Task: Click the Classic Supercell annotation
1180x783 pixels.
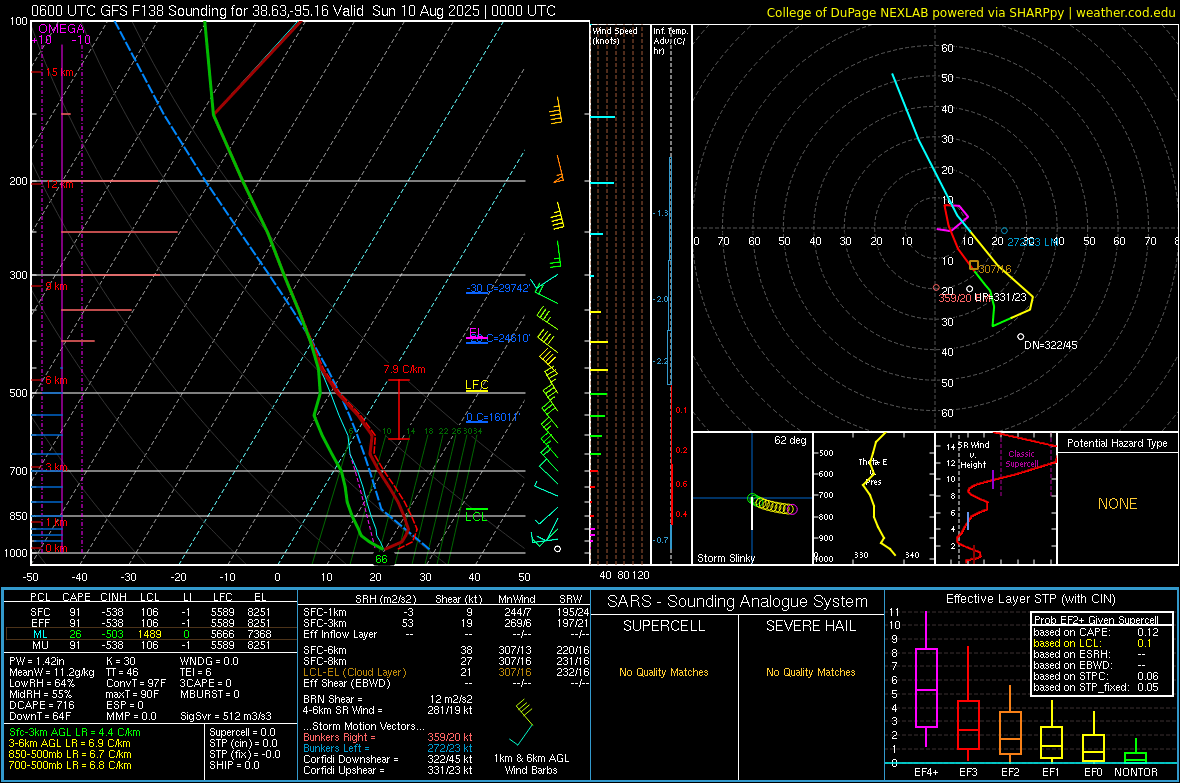Action: point(1022,459)
